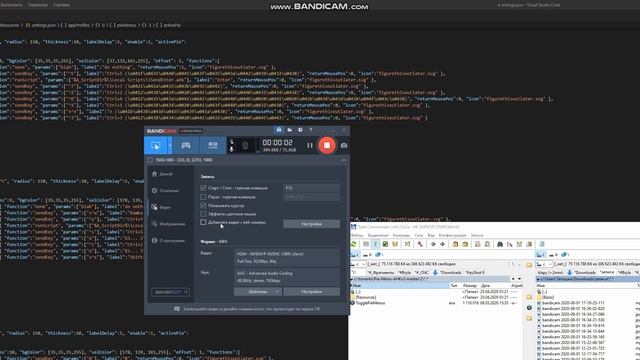Take a screenshot with the camera icon
Screen dimensions: 640x360
click(344, 146)
